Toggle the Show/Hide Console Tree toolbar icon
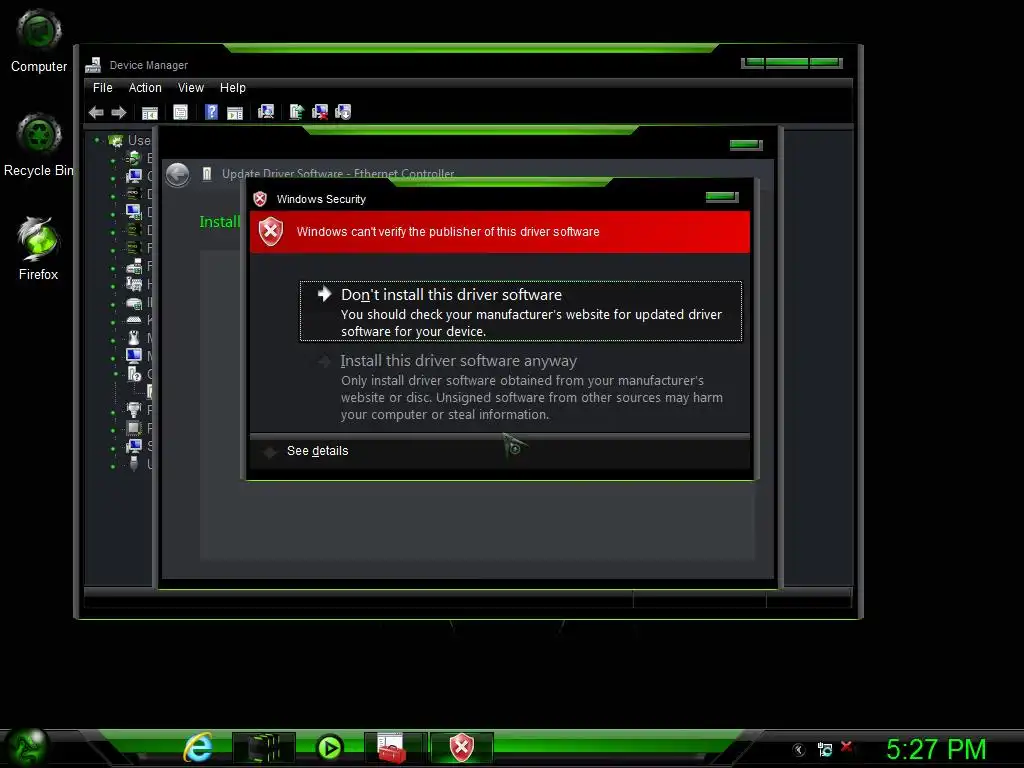The image size is (1024, 768). coord(150,112)
